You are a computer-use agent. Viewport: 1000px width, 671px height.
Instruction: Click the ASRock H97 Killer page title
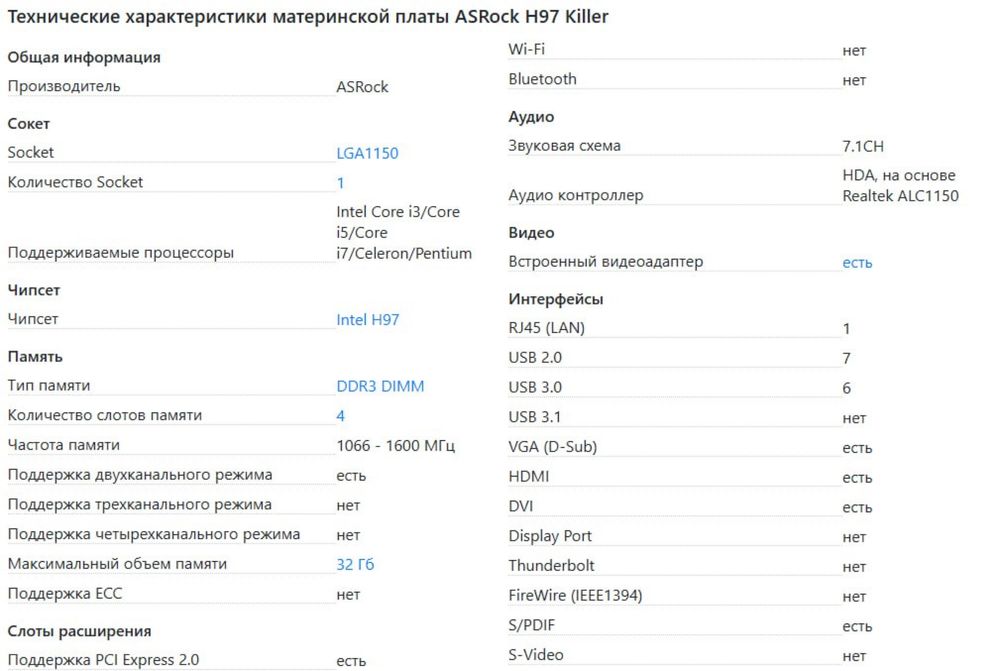pyautogui.click(x=308, y=17)
